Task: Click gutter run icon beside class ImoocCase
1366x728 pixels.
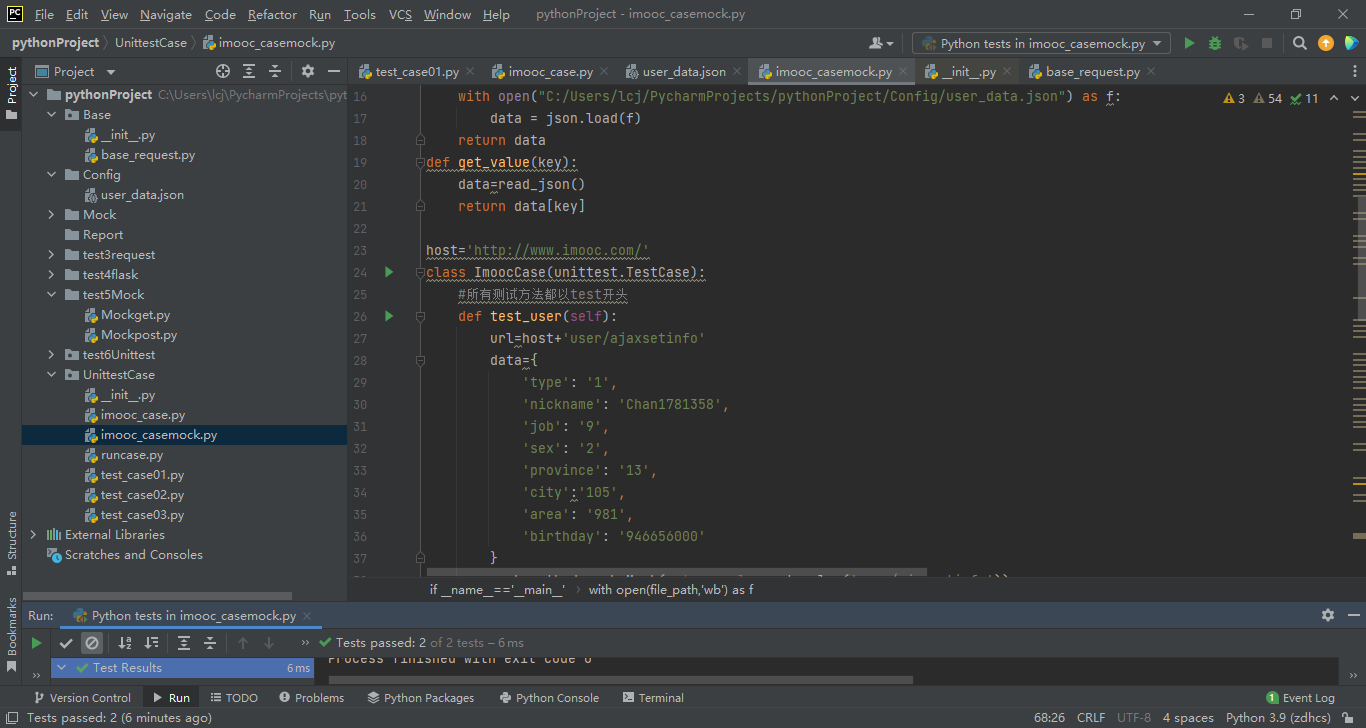Action: coord(389,272)
